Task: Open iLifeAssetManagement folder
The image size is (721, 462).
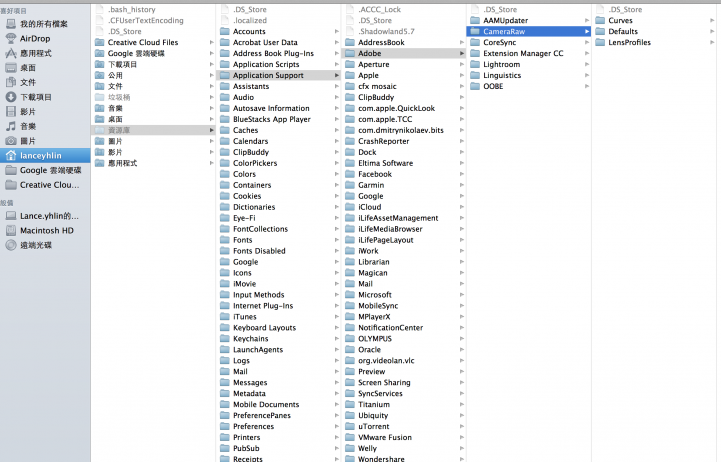Action: [404, 218]
